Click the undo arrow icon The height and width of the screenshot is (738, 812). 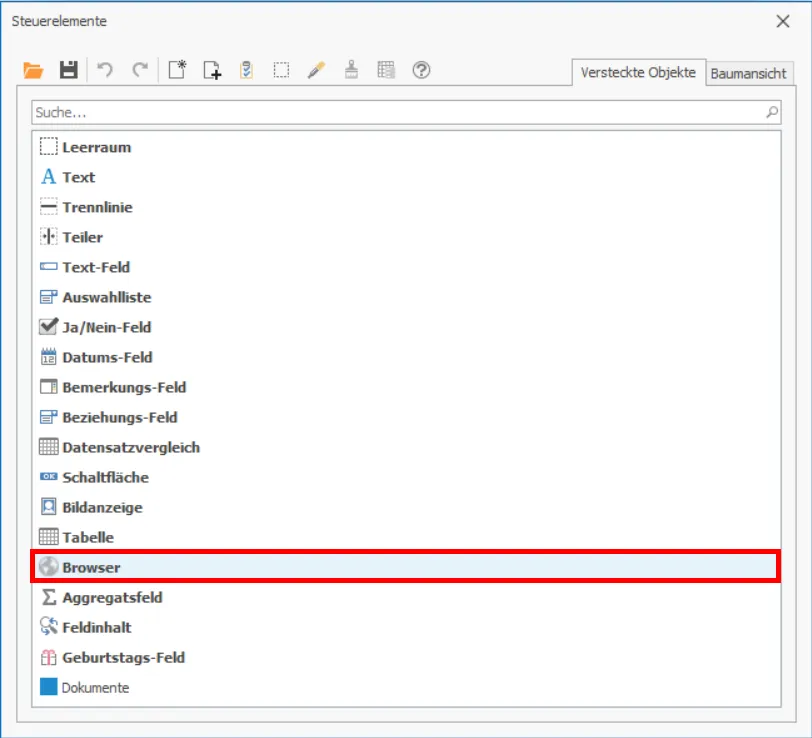105,70
